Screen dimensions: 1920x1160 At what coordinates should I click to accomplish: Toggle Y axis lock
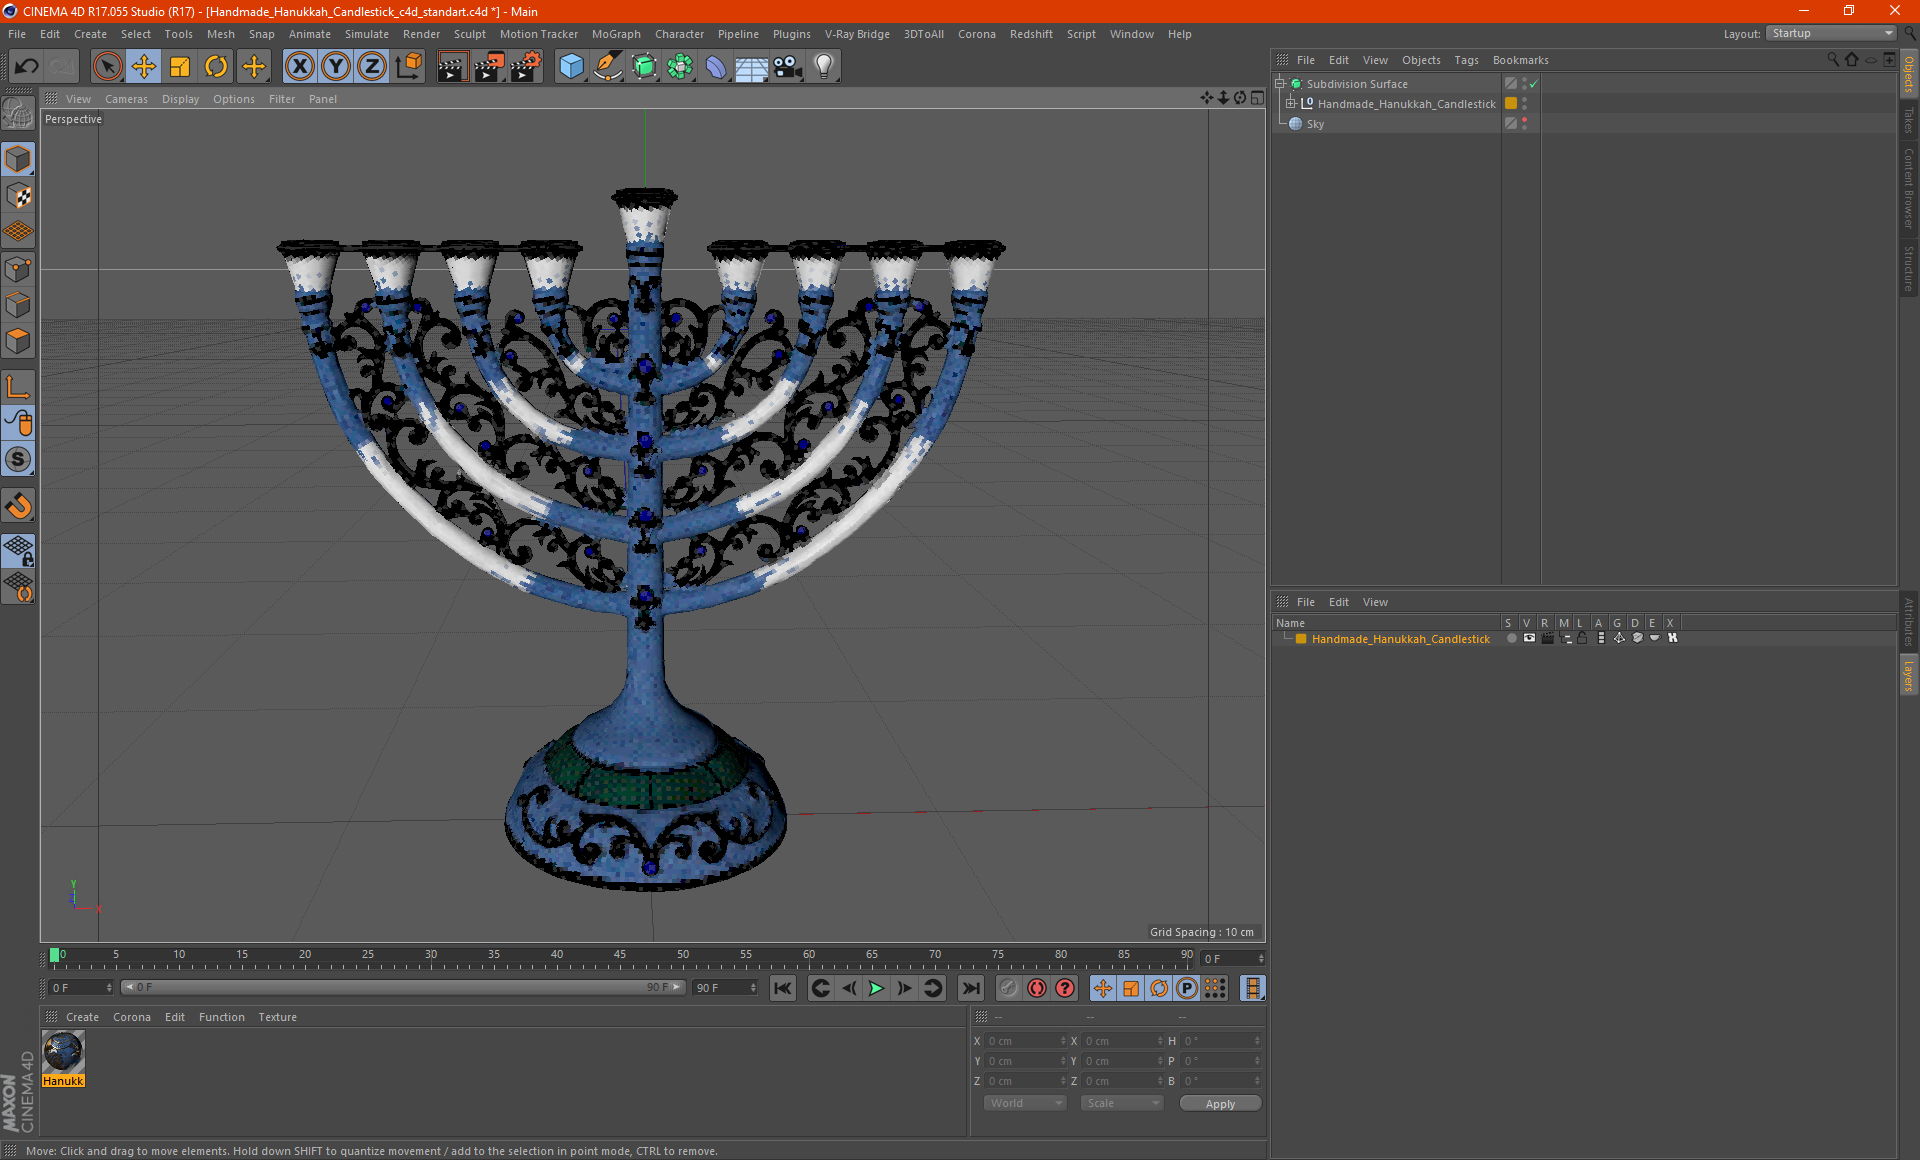(x=336, y=67)
